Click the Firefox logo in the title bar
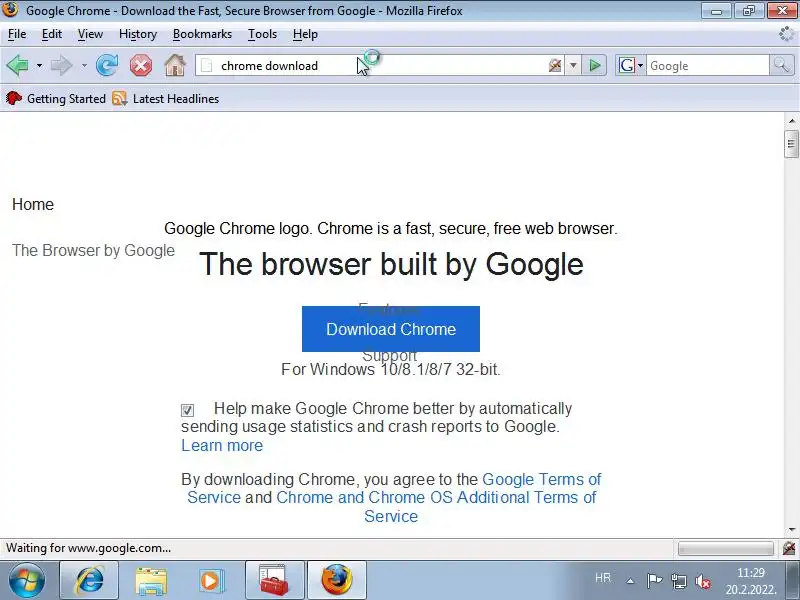This screenshot has width=800, height=600. [x=10, y=10]
